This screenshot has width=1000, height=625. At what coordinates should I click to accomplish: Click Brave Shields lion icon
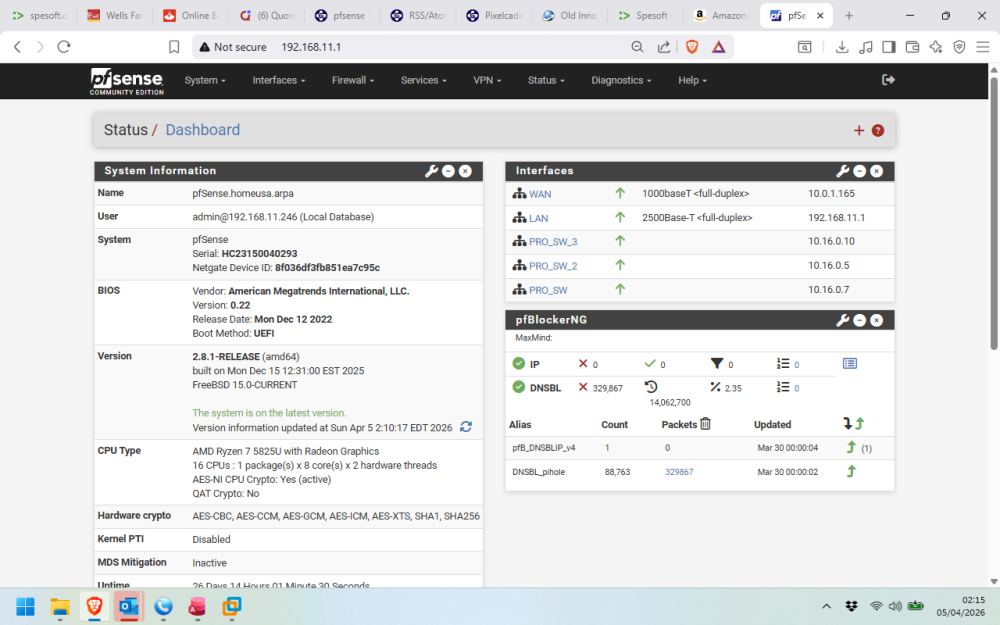[692, 47]
